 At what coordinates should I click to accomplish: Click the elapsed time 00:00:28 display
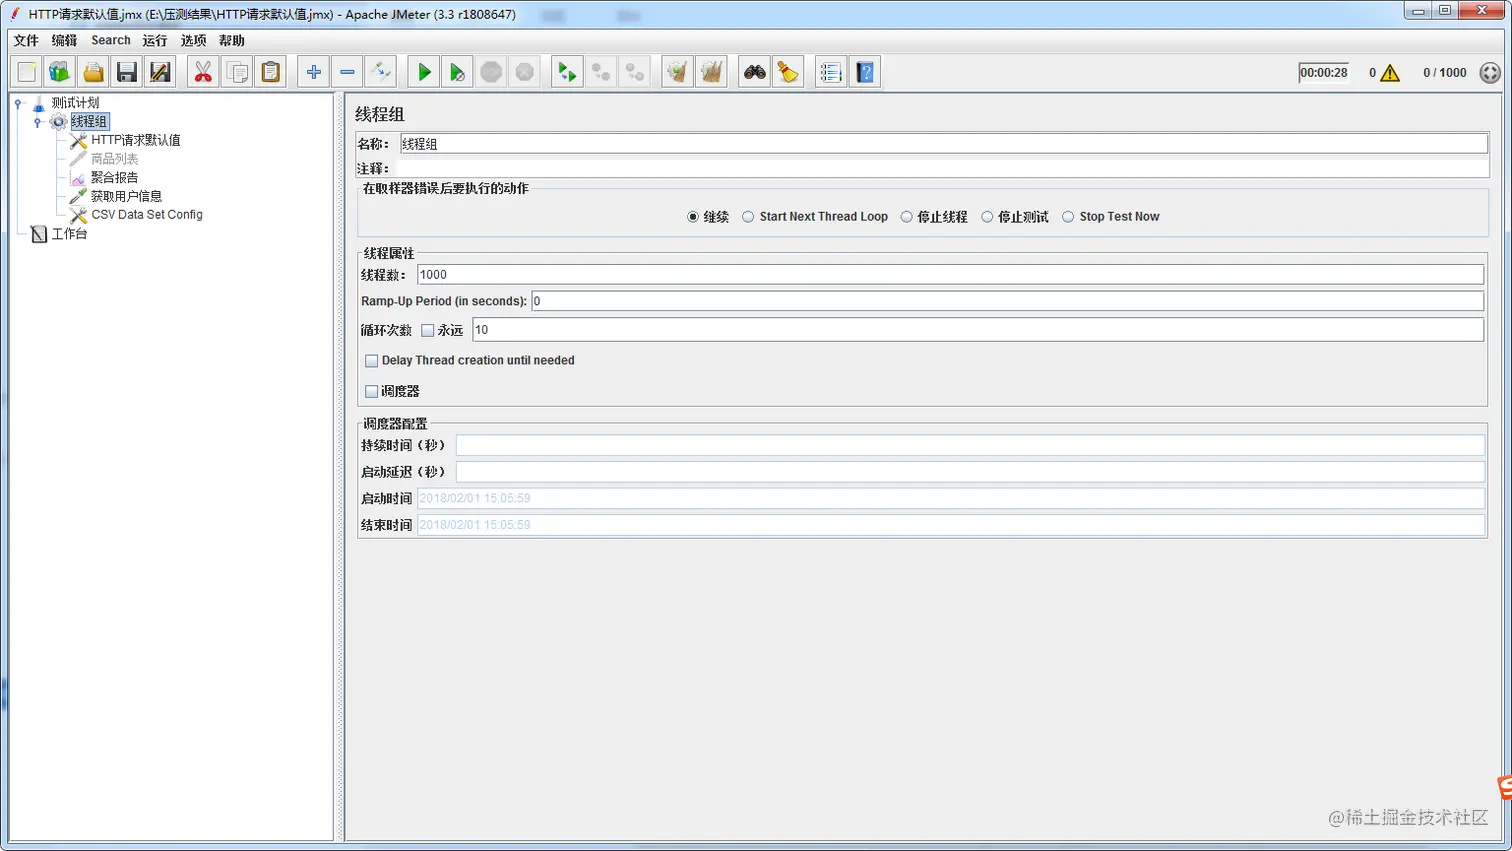[1324, 73]
